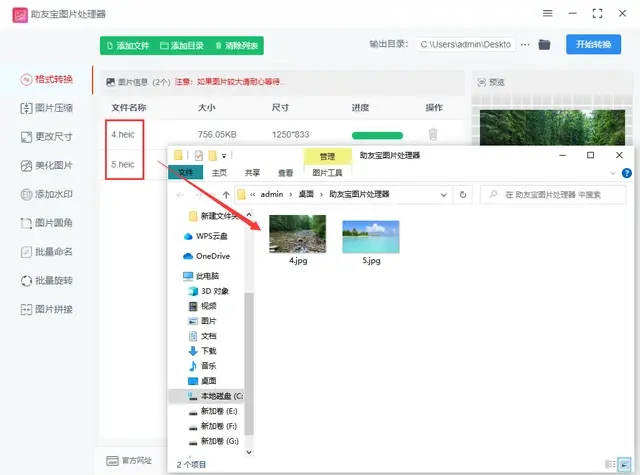The width and height of the screenshot is (640, 475).
Task: Select 视频 in the navigation pane
Action: click(x=202, y=306)
